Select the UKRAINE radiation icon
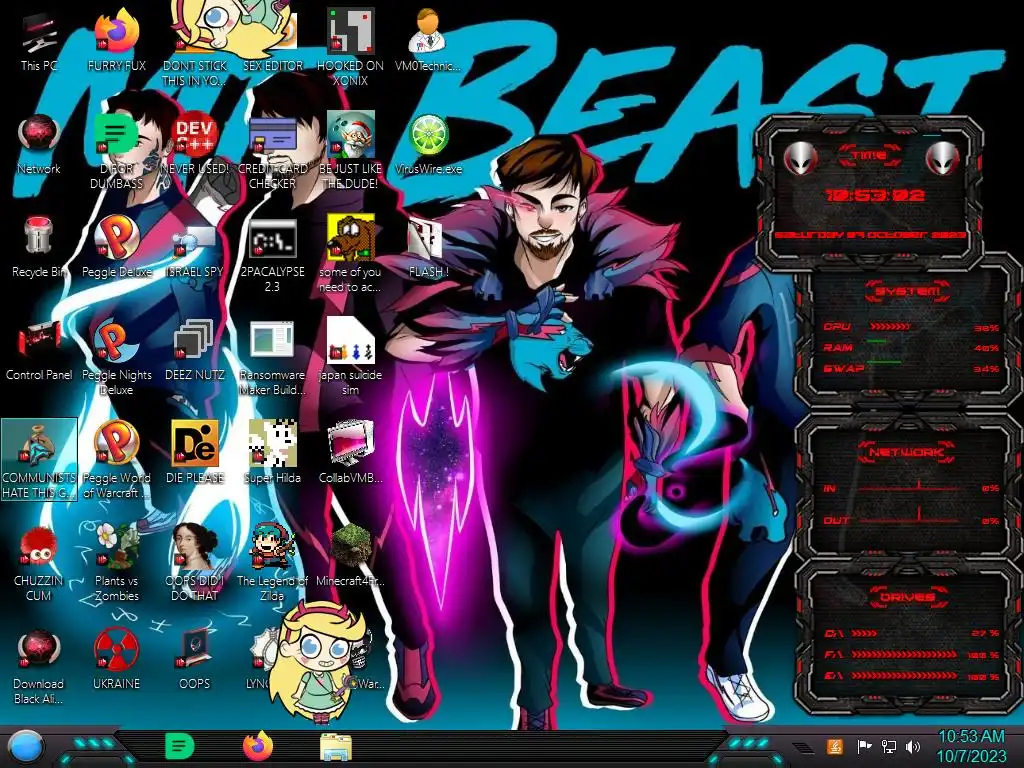This screenshot has height=768, width=1024. click(116, 660)
